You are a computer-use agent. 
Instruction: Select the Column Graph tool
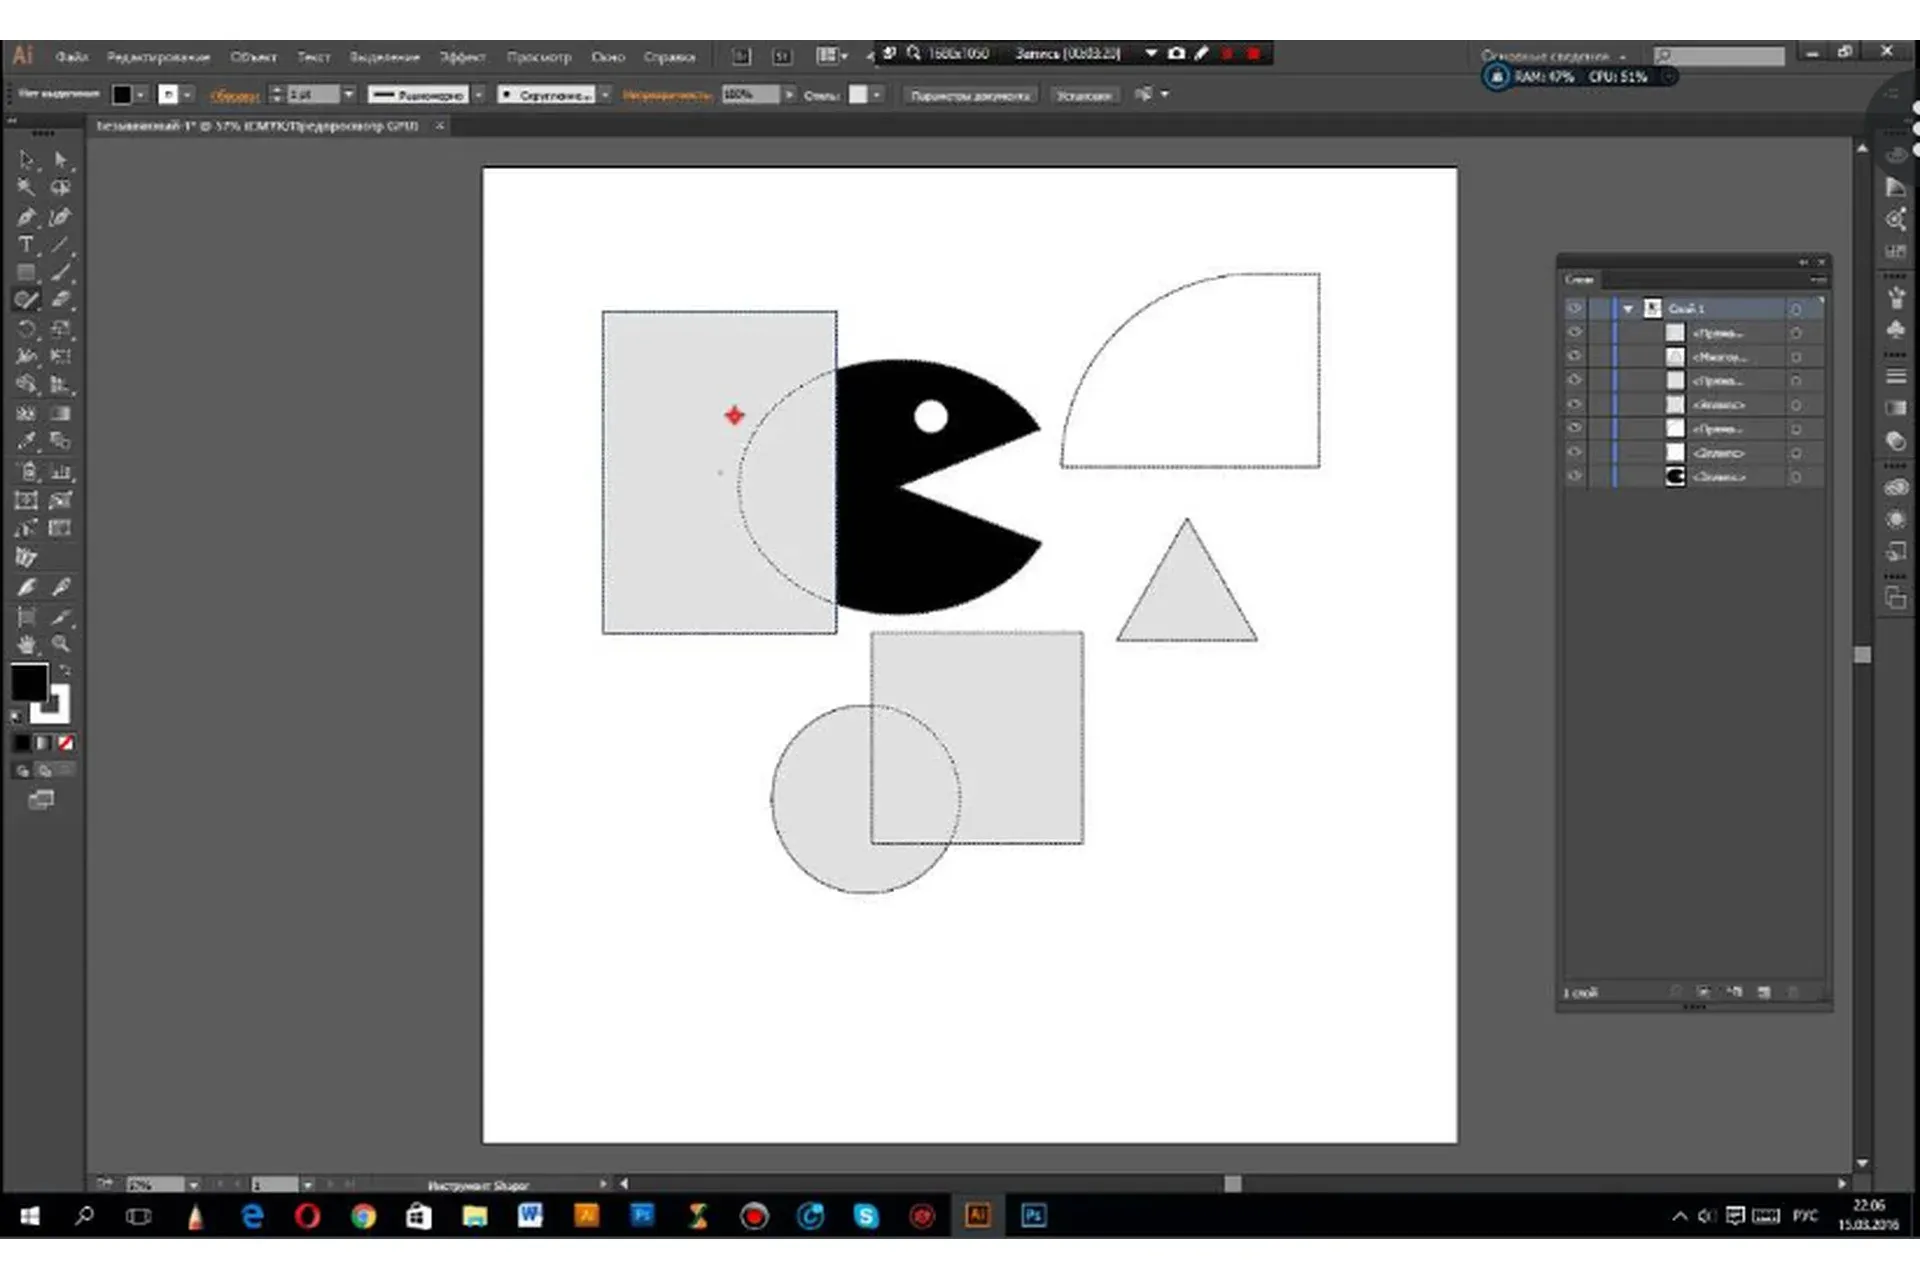[61, 472]
